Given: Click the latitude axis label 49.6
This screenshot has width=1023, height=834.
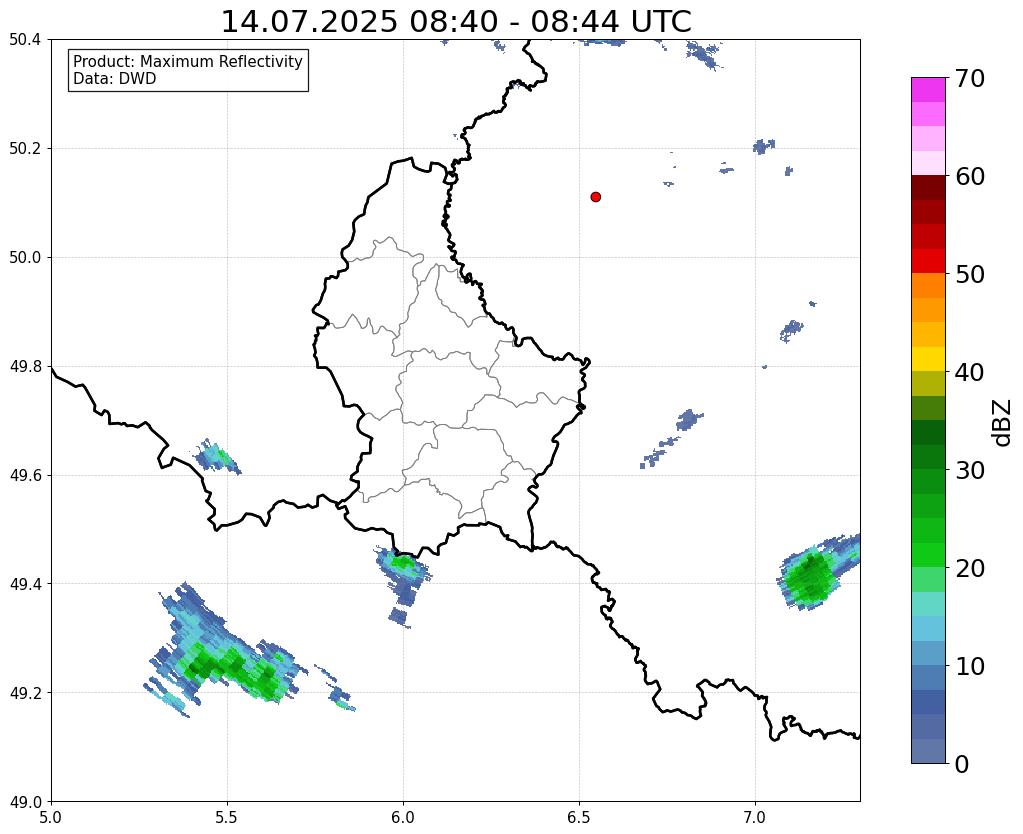Looking at the screenshot, I should [x=25, y=476].
